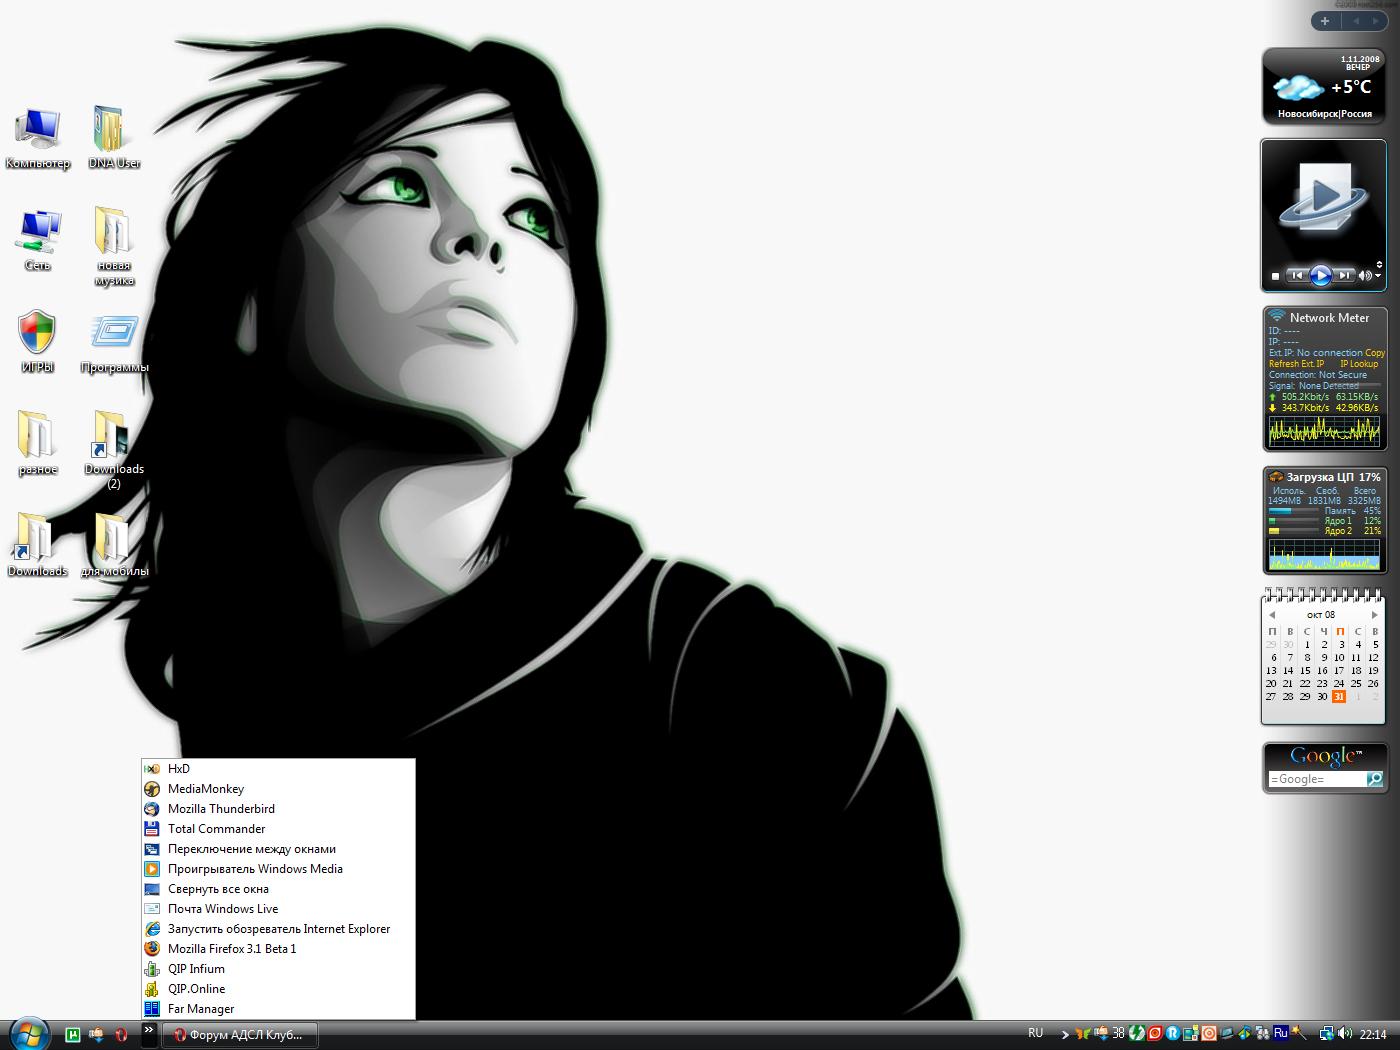Image resolution: width=1400 pixels, height=1050 pixels.
Task: Mute the media player gadget speaker
Action: [1365, 275]
